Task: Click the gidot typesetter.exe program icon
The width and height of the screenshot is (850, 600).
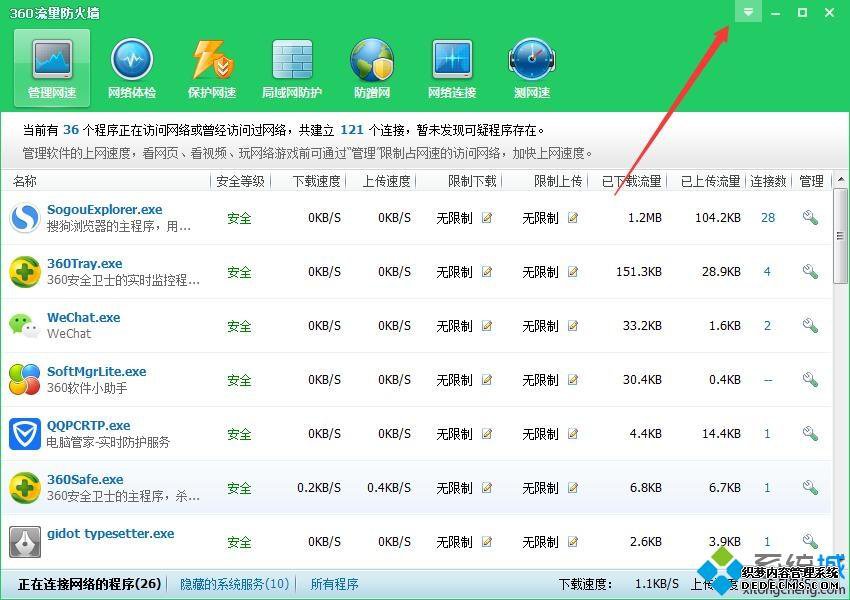Action: point(25,541)
